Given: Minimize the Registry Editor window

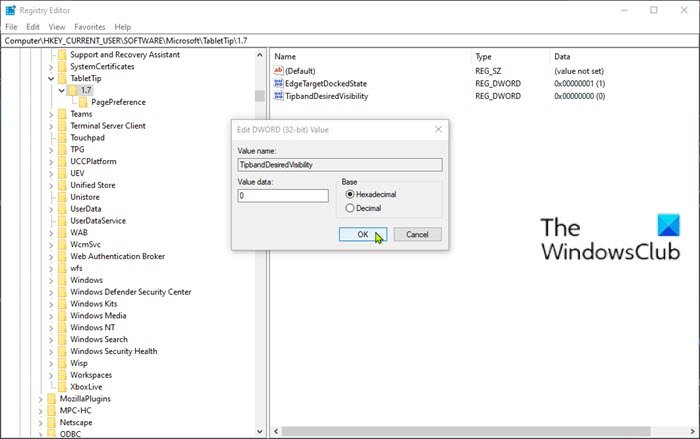Looking at the screenshot, I should click(624, 10).
